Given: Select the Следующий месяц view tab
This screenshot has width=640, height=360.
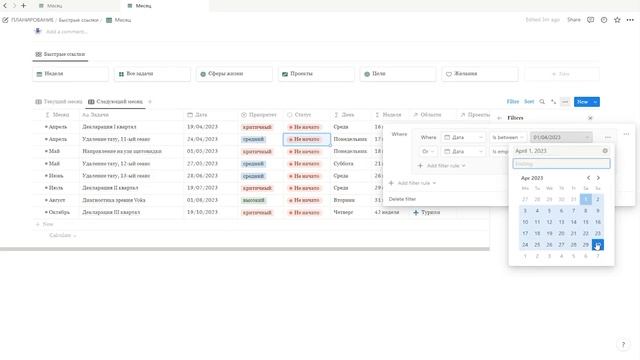Looking at the screenshot, I should 116,102.
